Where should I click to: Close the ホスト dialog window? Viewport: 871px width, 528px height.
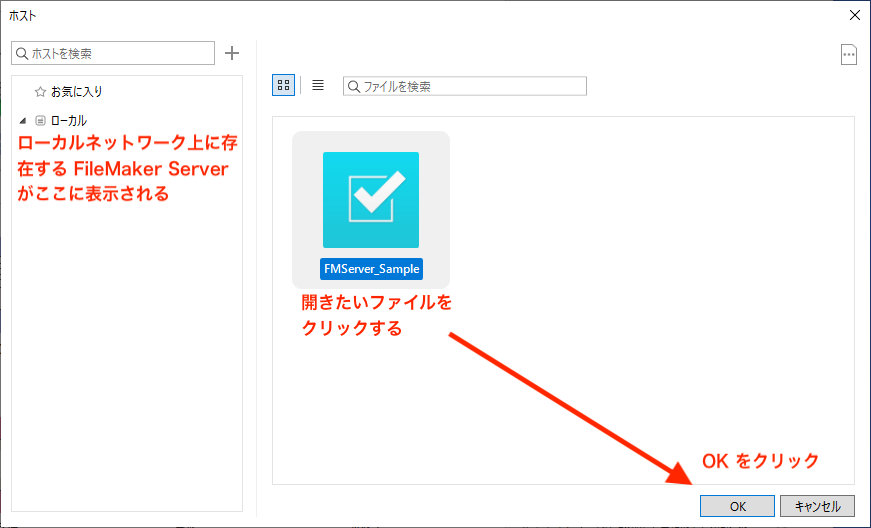click(854, 15)
